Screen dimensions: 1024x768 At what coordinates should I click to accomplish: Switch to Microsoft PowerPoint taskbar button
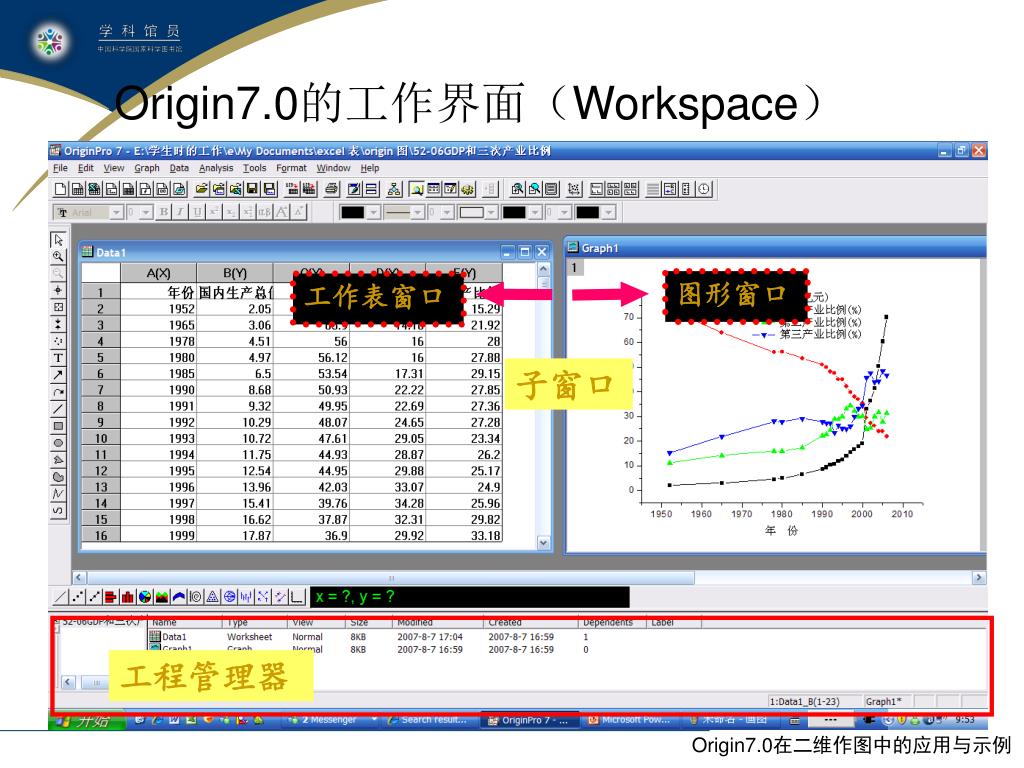630,720
